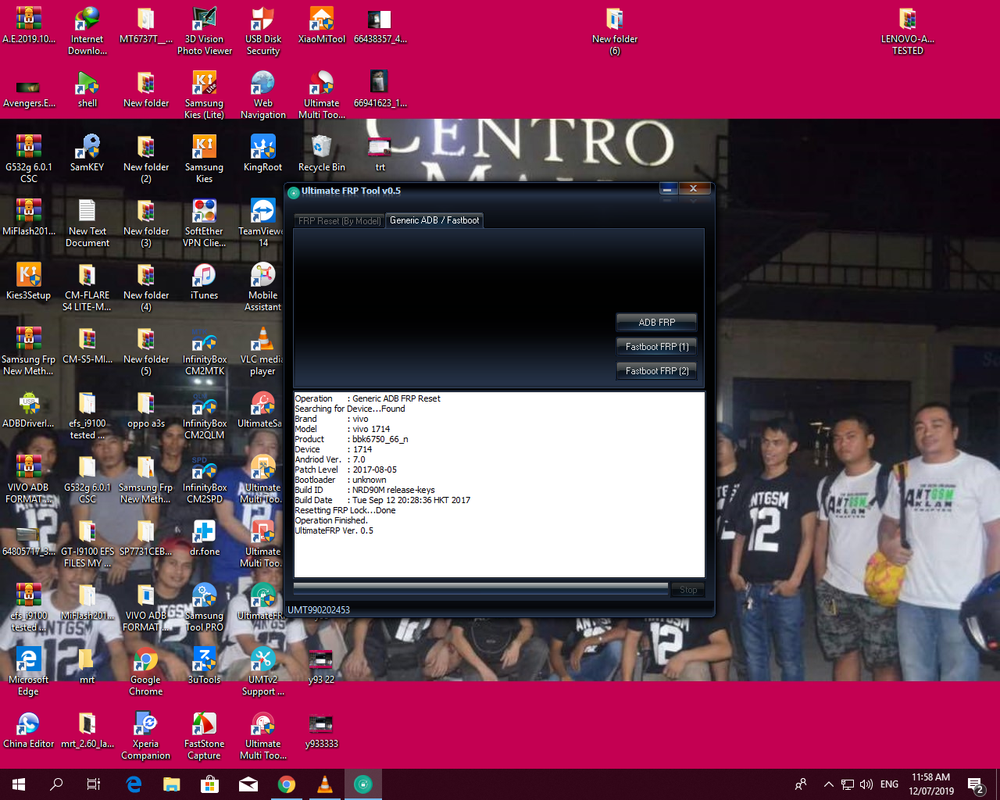Open the ADBDriverInstaller desktop icon
1000x800 pixels.
28,410
